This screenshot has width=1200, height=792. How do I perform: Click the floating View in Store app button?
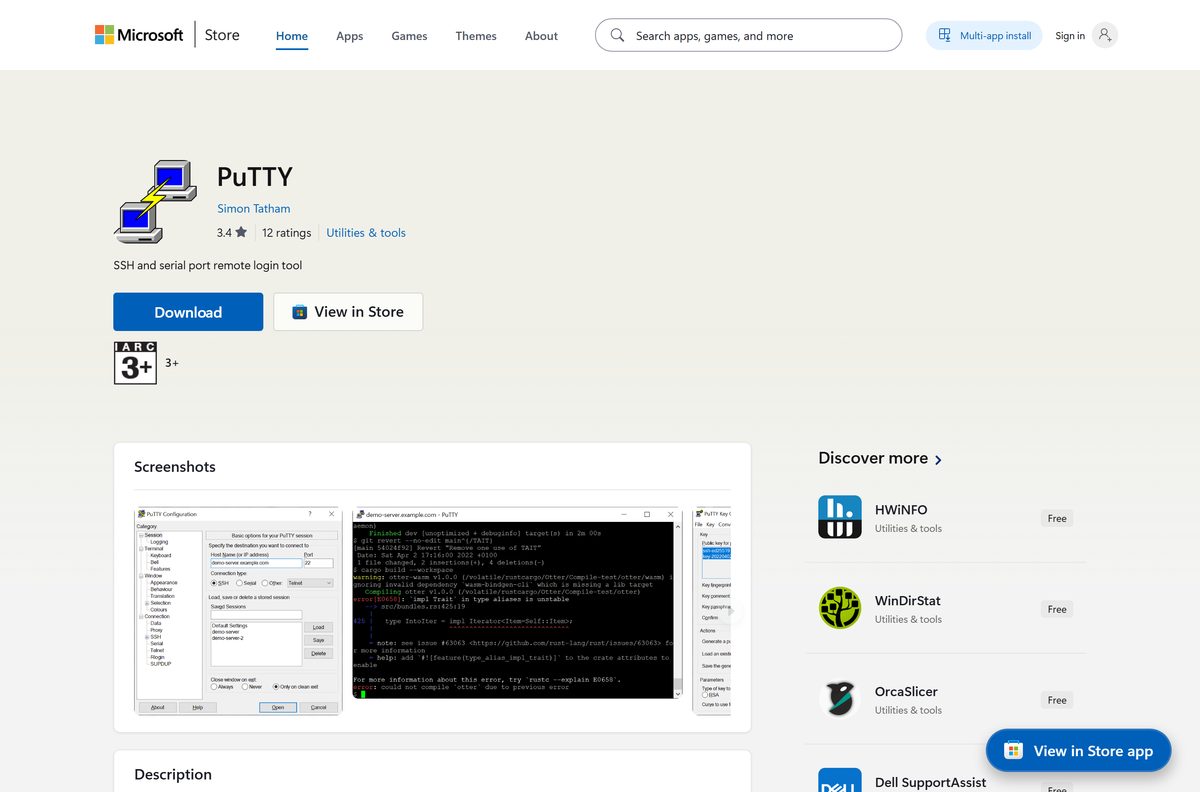1078,751
